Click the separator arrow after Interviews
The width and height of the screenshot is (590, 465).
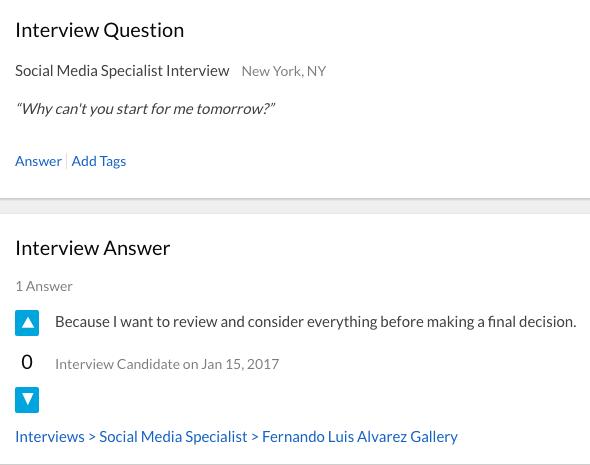pyautogui.click(x=92, y=437)
